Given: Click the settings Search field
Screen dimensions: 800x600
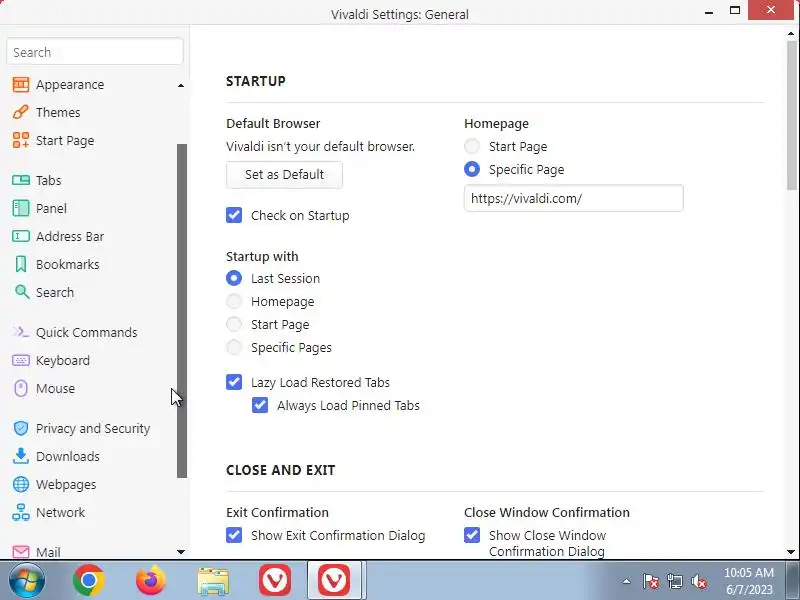Looking at the screenshot, I should tap(95, 52).
